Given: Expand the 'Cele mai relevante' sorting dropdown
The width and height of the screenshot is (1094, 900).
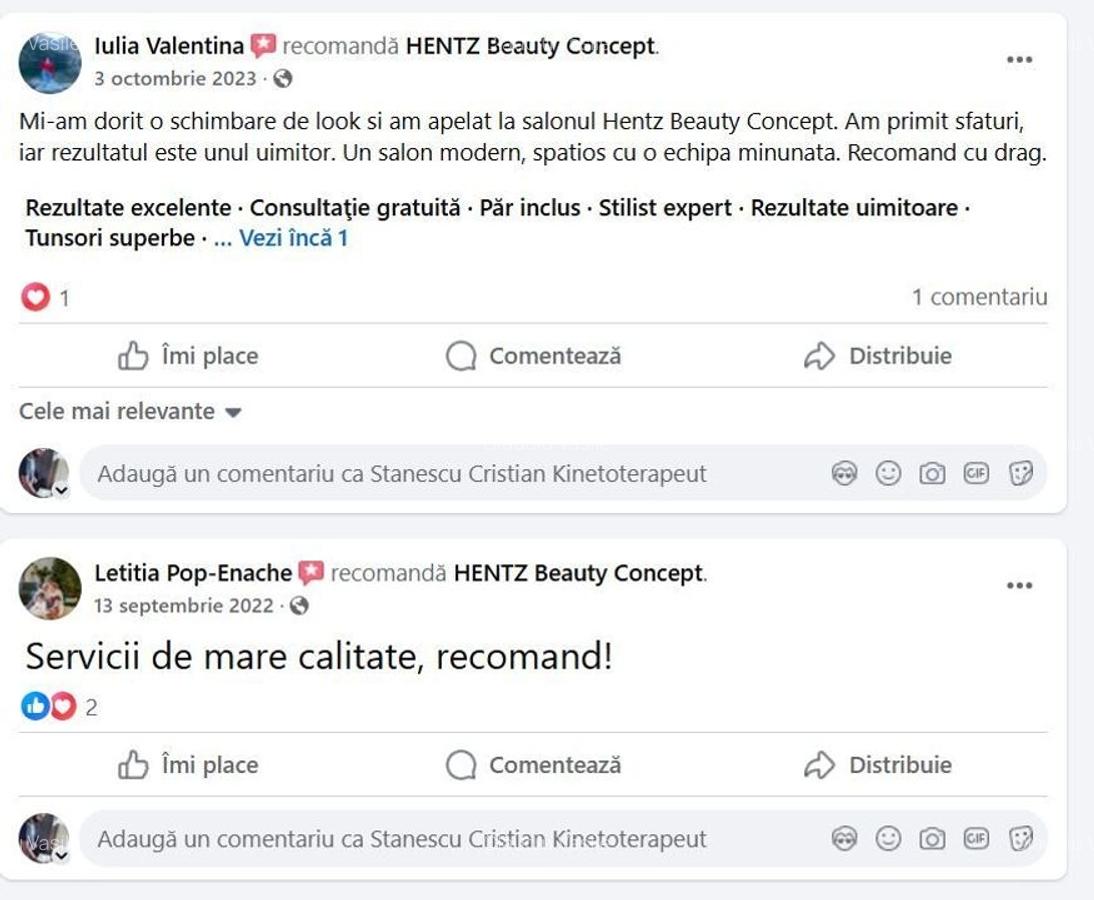Looking at the screenshot, I should pyautogui.click(x=128, y=411).
